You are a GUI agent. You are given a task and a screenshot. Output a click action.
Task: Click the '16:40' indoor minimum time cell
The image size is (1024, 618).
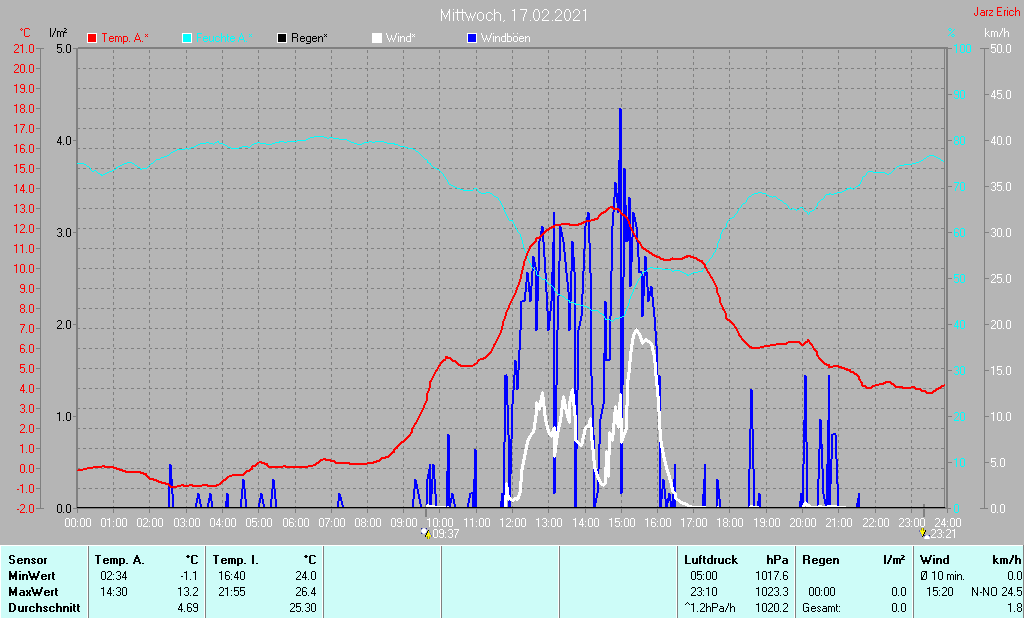point(232,576)
